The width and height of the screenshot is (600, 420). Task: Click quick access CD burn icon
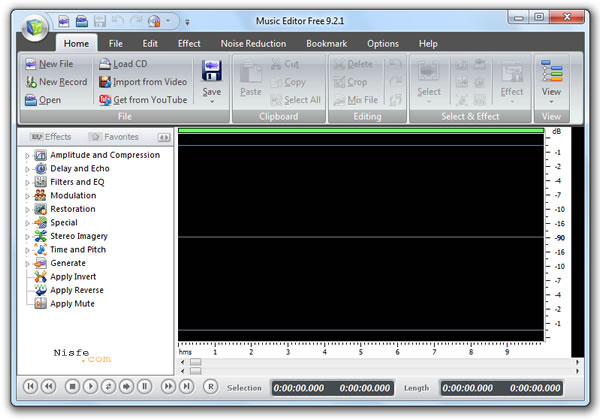point(154,21)
